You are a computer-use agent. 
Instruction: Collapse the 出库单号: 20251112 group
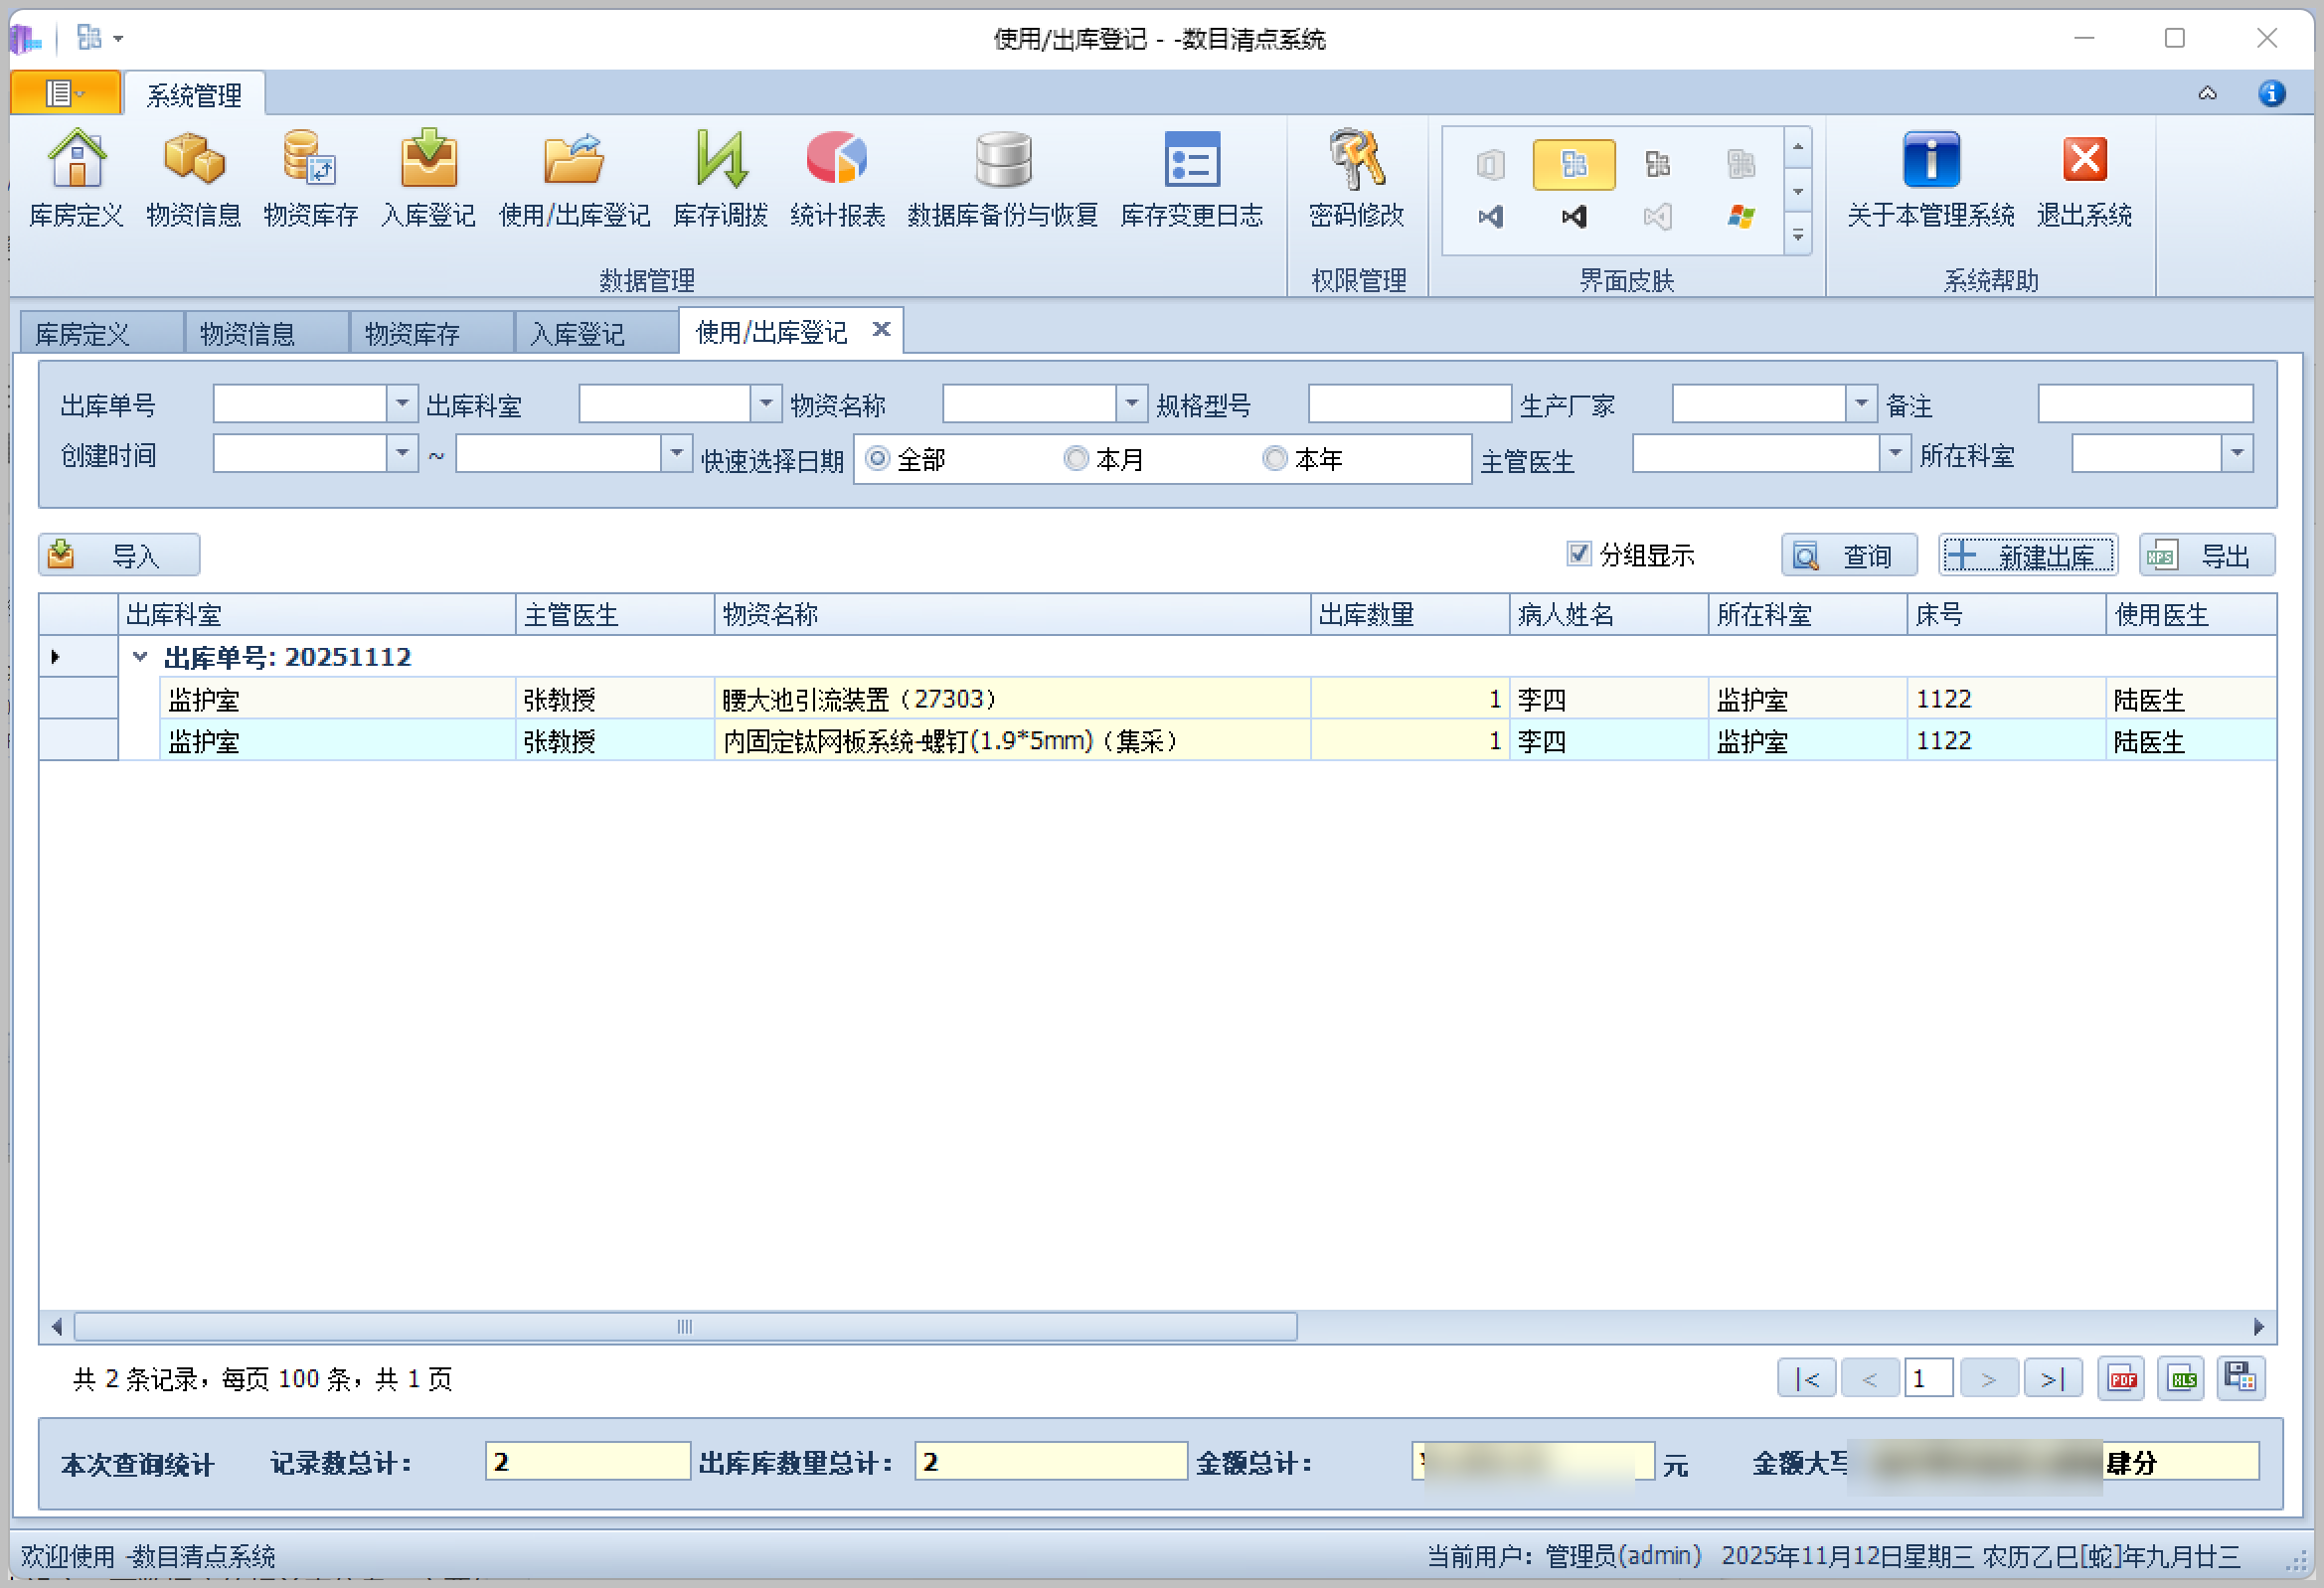coord(139,656)
